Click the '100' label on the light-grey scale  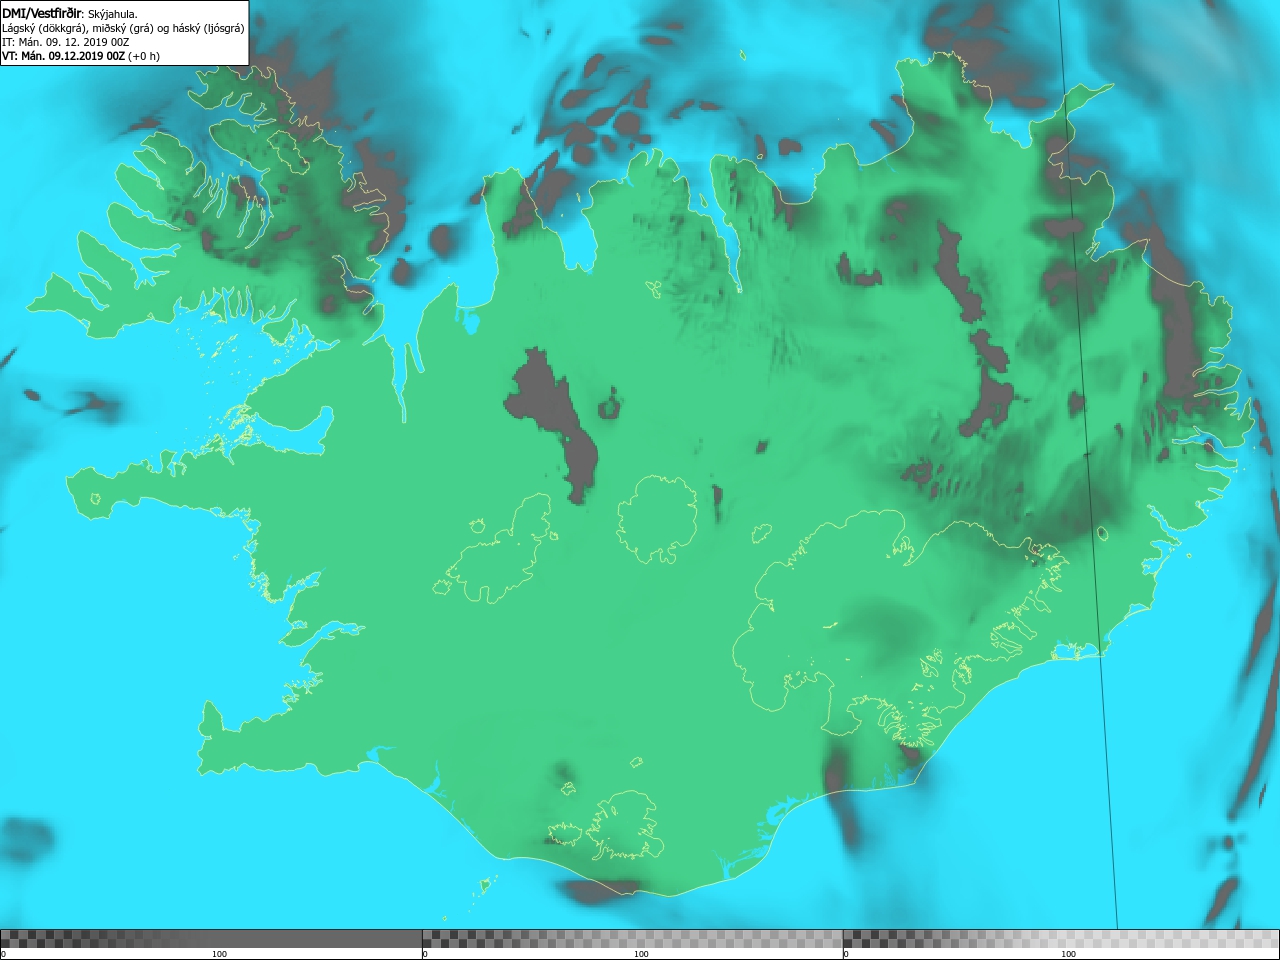click(1068, 954)
